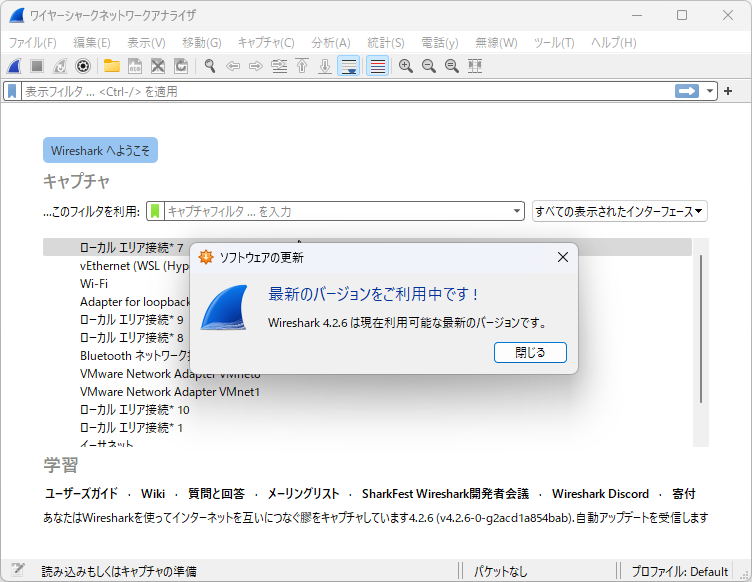Click the display filter bookmark icon
Image resolution: width=752 pixels, height=582 pixels.
point(12,91)
